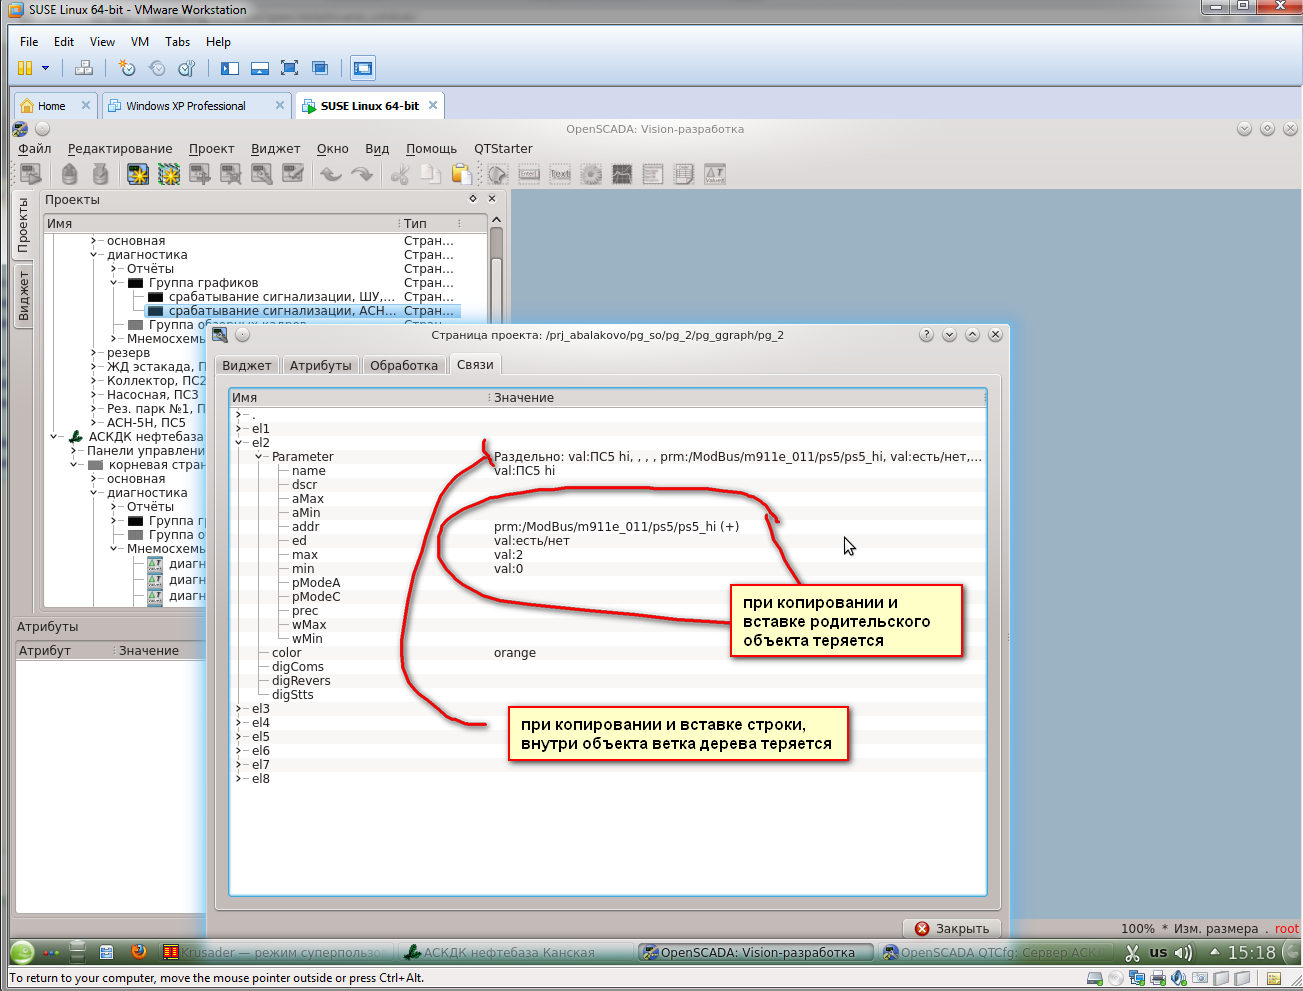Select the Text widget tool icon
Screen dimensions: 1303x991
[560, 175]
